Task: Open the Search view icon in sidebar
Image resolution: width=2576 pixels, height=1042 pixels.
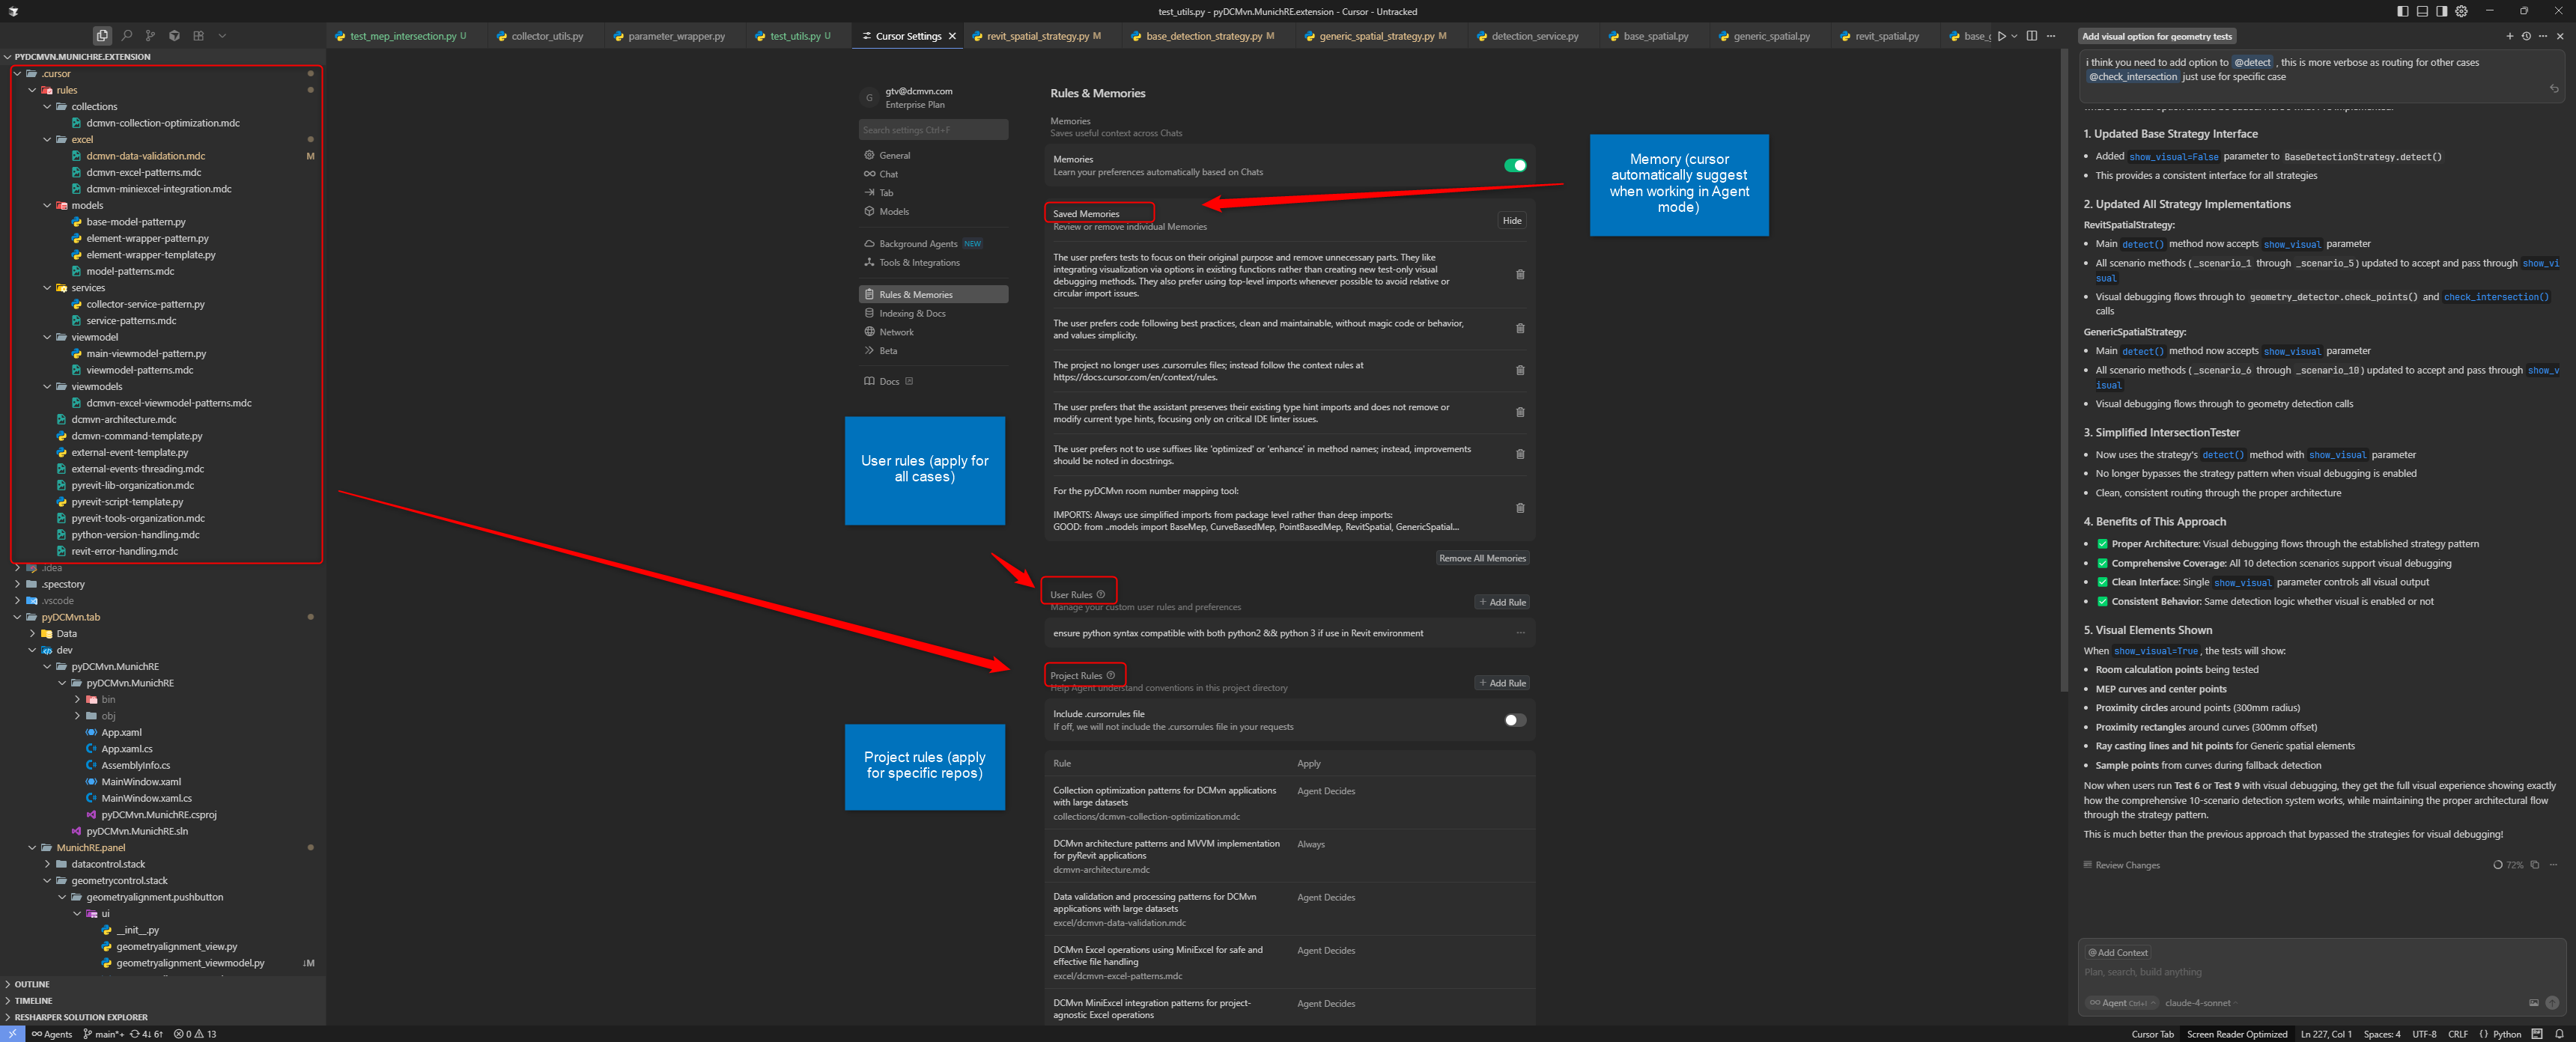Action: point(126,36)
